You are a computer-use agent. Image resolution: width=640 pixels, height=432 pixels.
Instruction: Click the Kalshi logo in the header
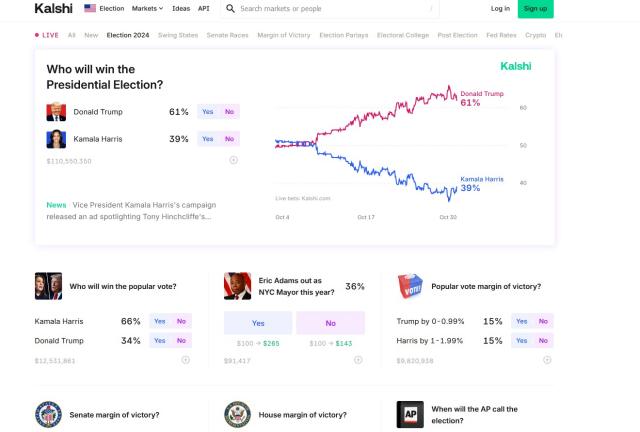(x=53, y=8)
